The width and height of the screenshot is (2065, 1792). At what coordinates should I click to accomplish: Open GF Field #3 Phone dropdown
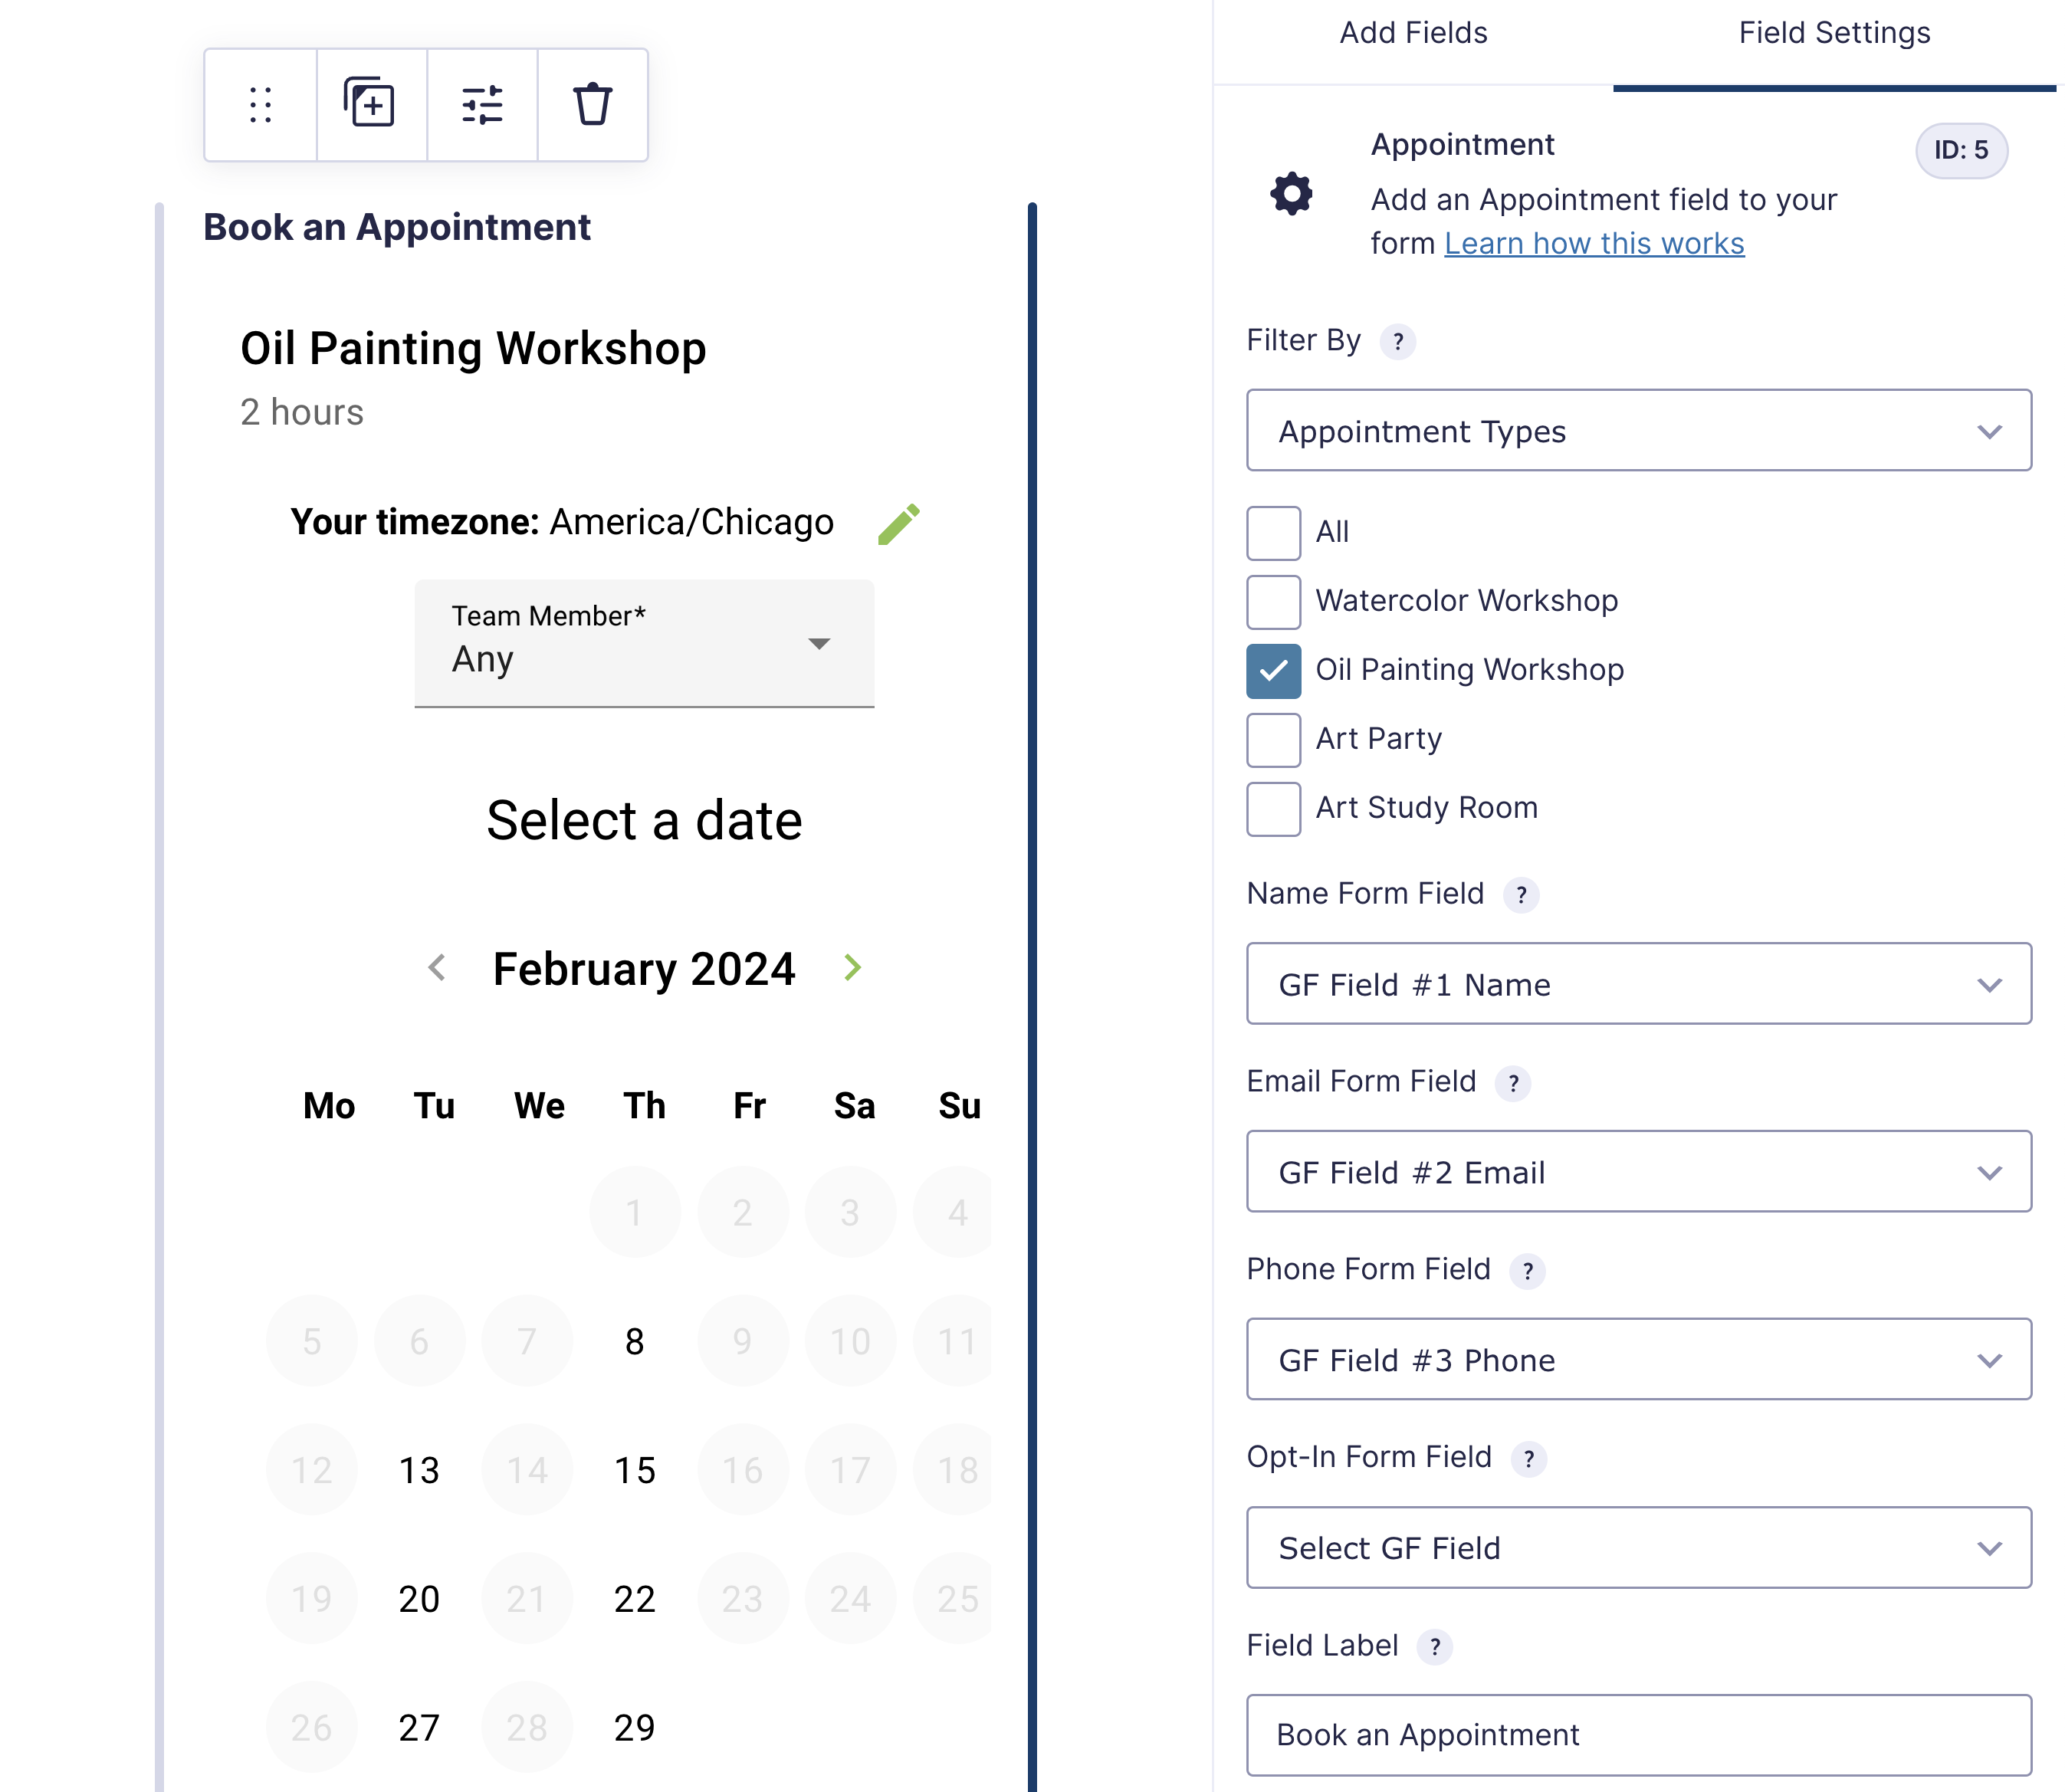coord(1638,1360)
